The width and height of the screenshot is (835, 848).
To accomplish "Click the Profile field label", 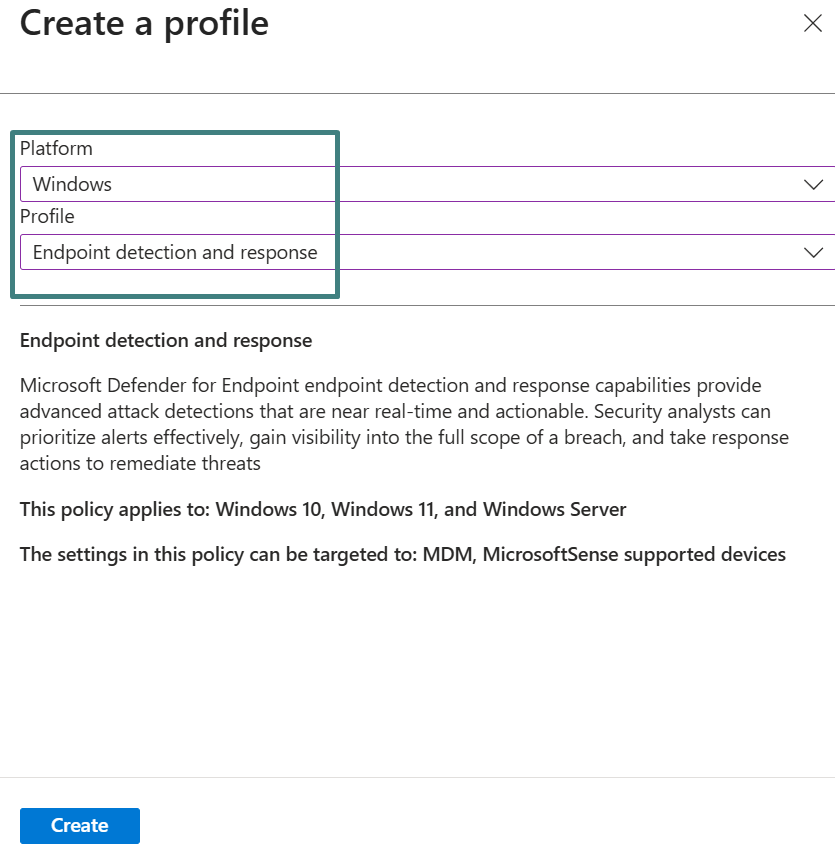I will (x=47, y=216).
